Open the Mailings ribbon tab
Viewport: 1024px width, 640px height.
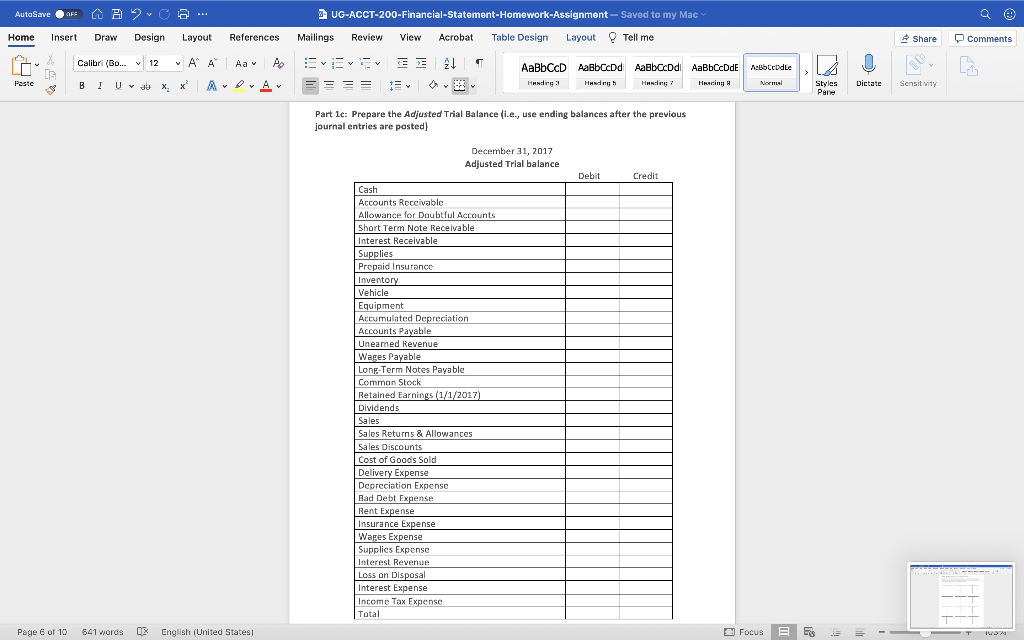(316, 37)
